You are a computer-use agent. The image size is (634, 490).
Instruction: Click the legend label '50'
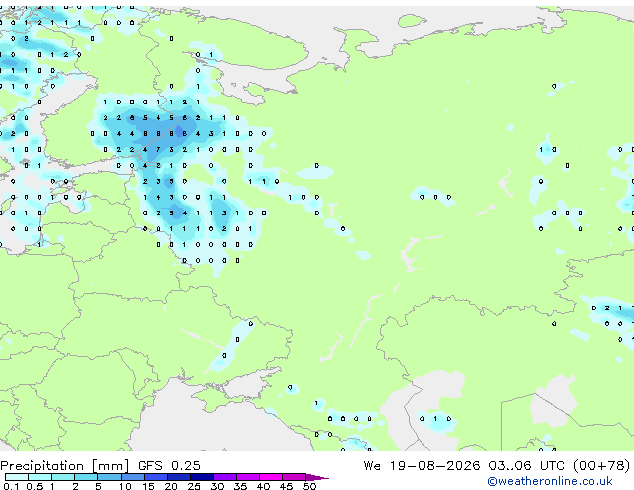coord(309,486)
